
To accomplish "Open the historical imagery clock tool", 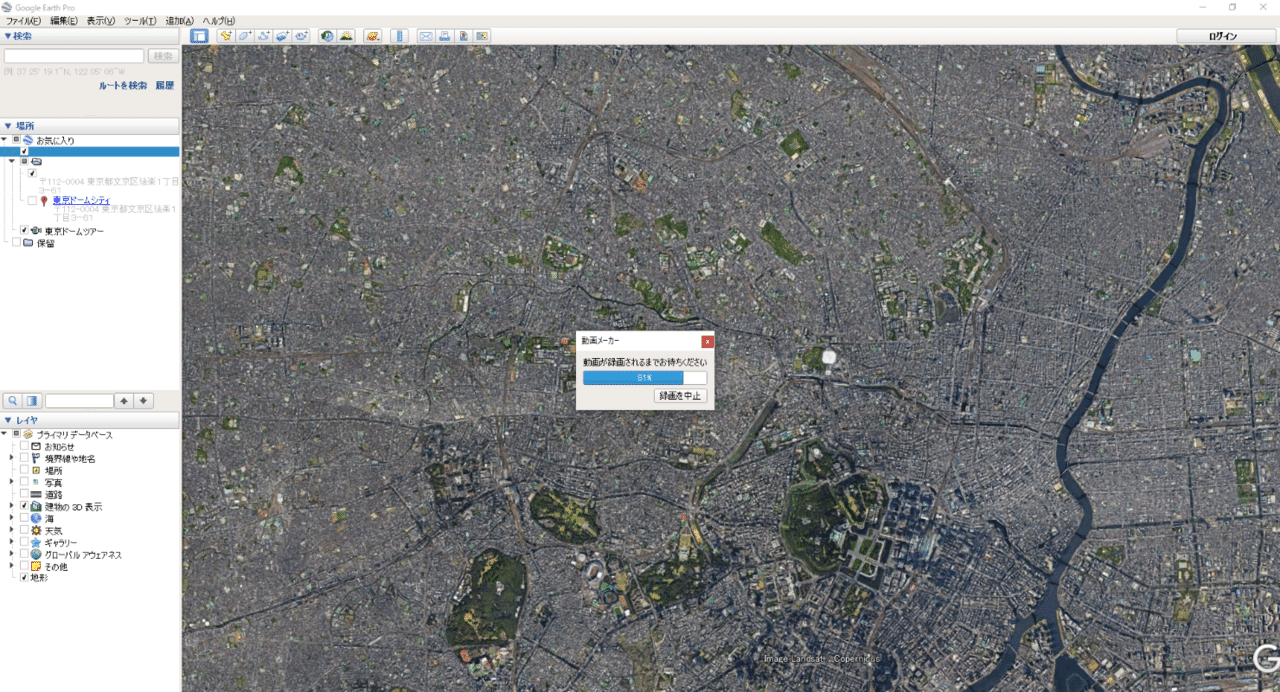I will click(325, 35).
